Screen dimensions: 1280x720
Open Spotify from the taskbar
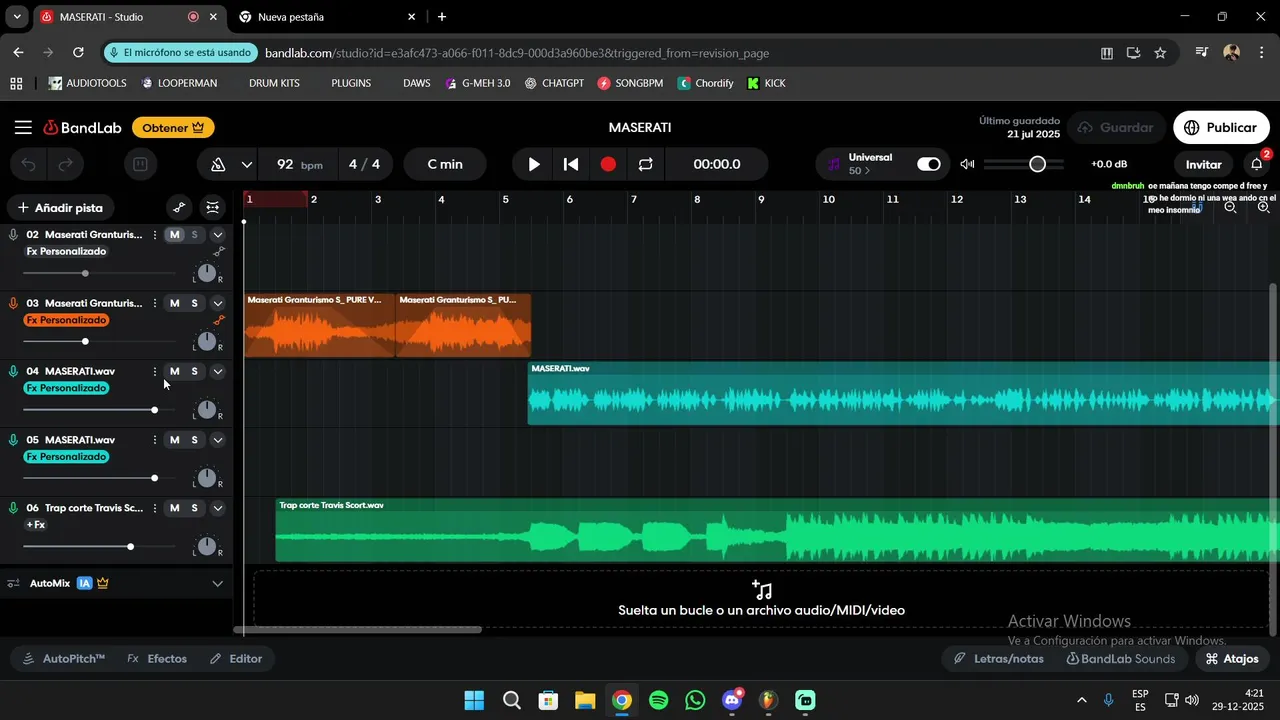click(658, 700)
